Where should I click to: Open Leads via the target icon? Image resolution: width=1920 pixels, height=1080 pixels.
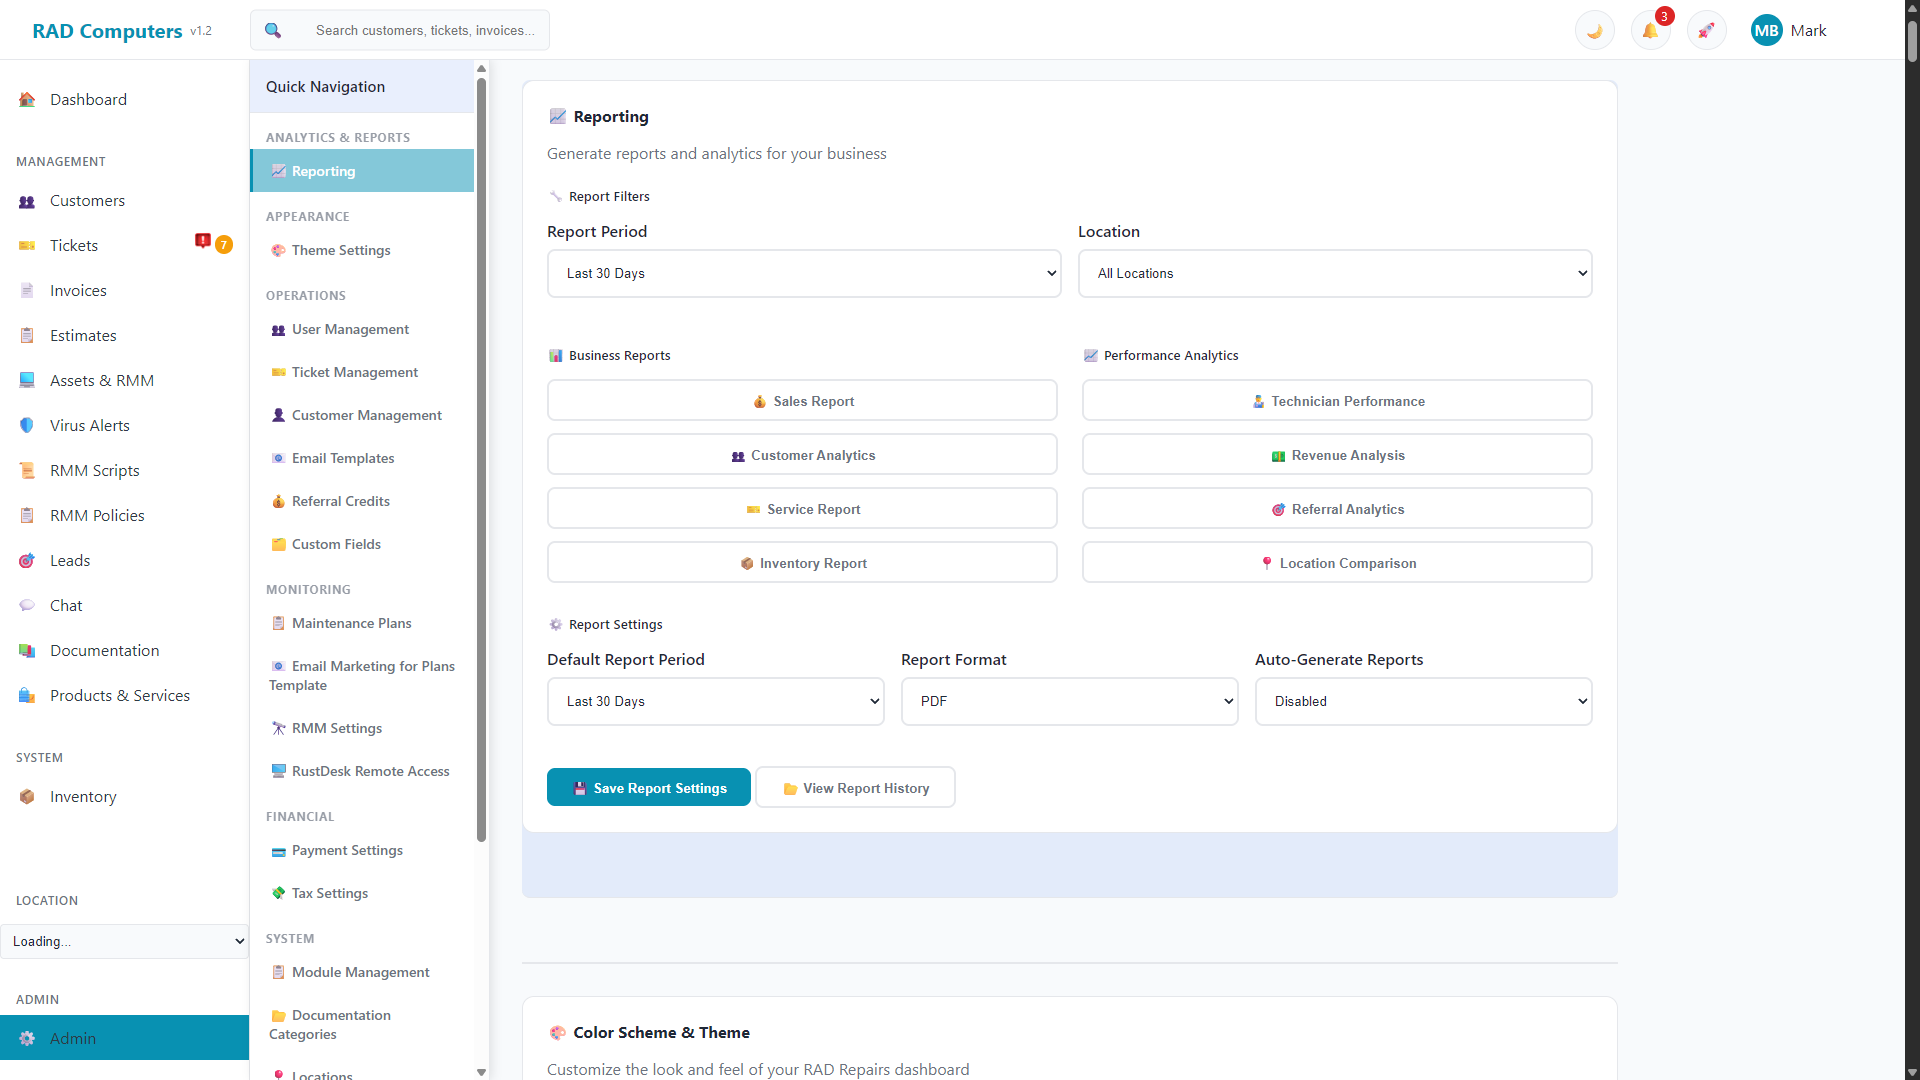[x=26, y=560]
